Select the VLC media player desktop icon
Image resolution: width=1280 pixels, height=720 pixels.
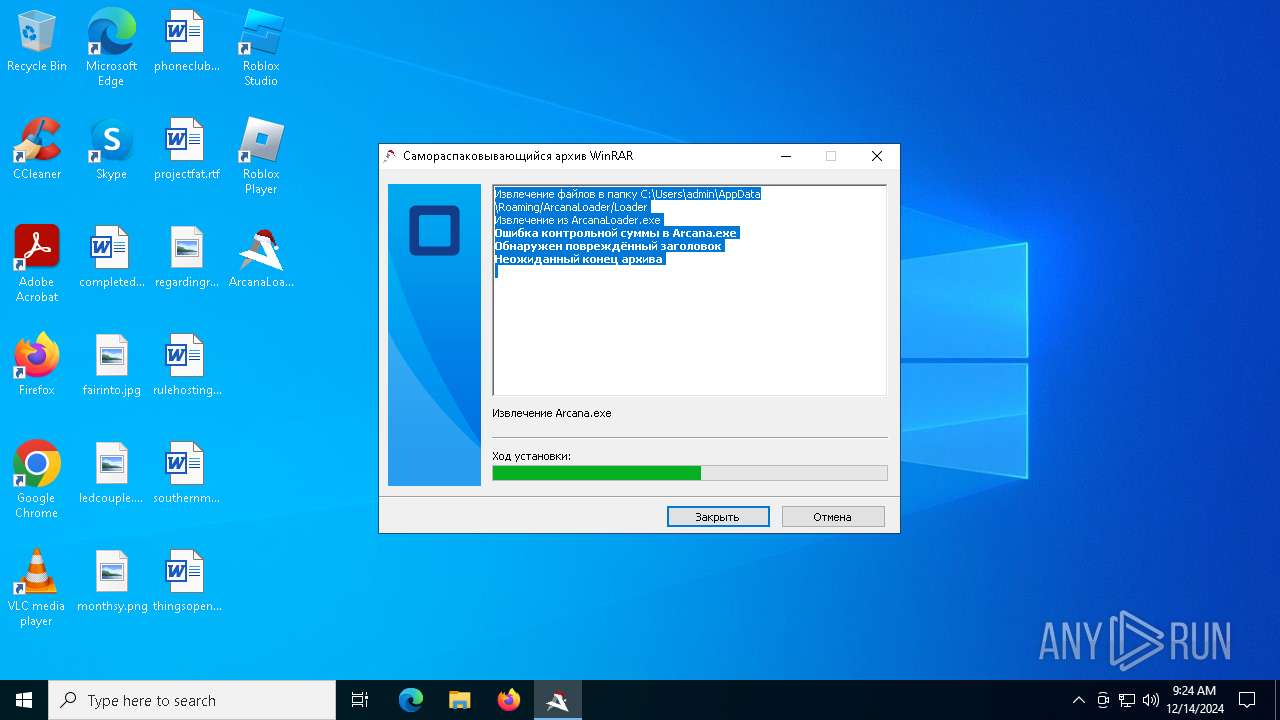click(x=37, y=587)
